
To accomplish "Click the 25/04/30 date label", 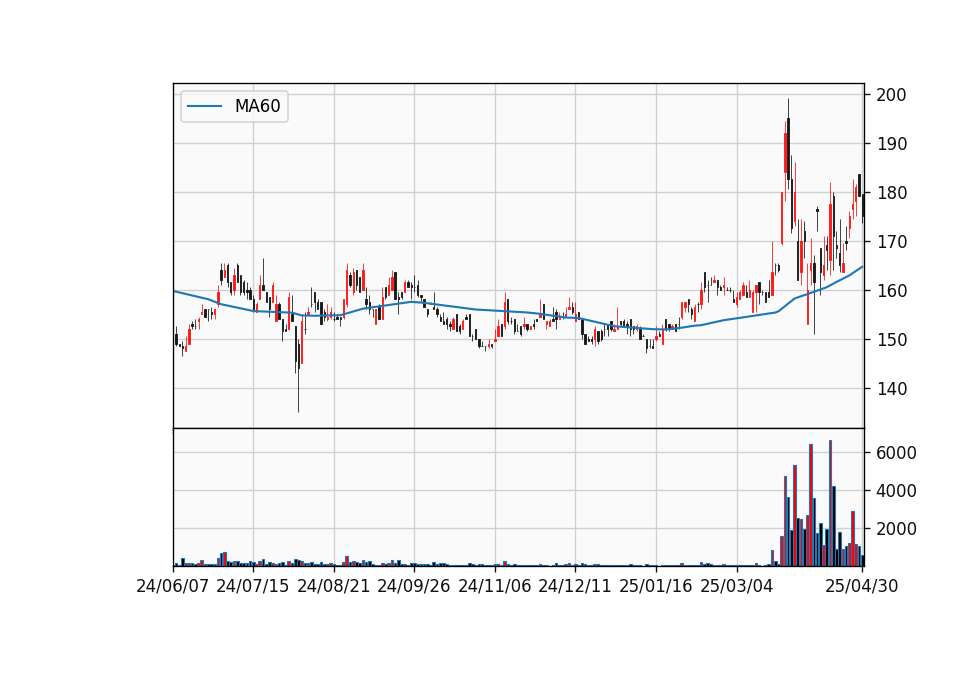I will (862, 586).
